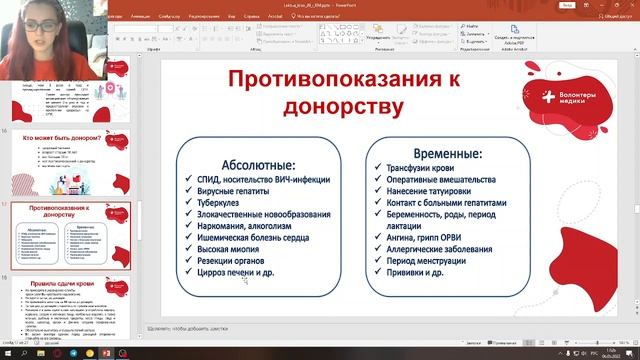Select slide thumbnail 'Правила сдачи крови'
Viewport: 640px width, 360px height.
click(71, 307)
